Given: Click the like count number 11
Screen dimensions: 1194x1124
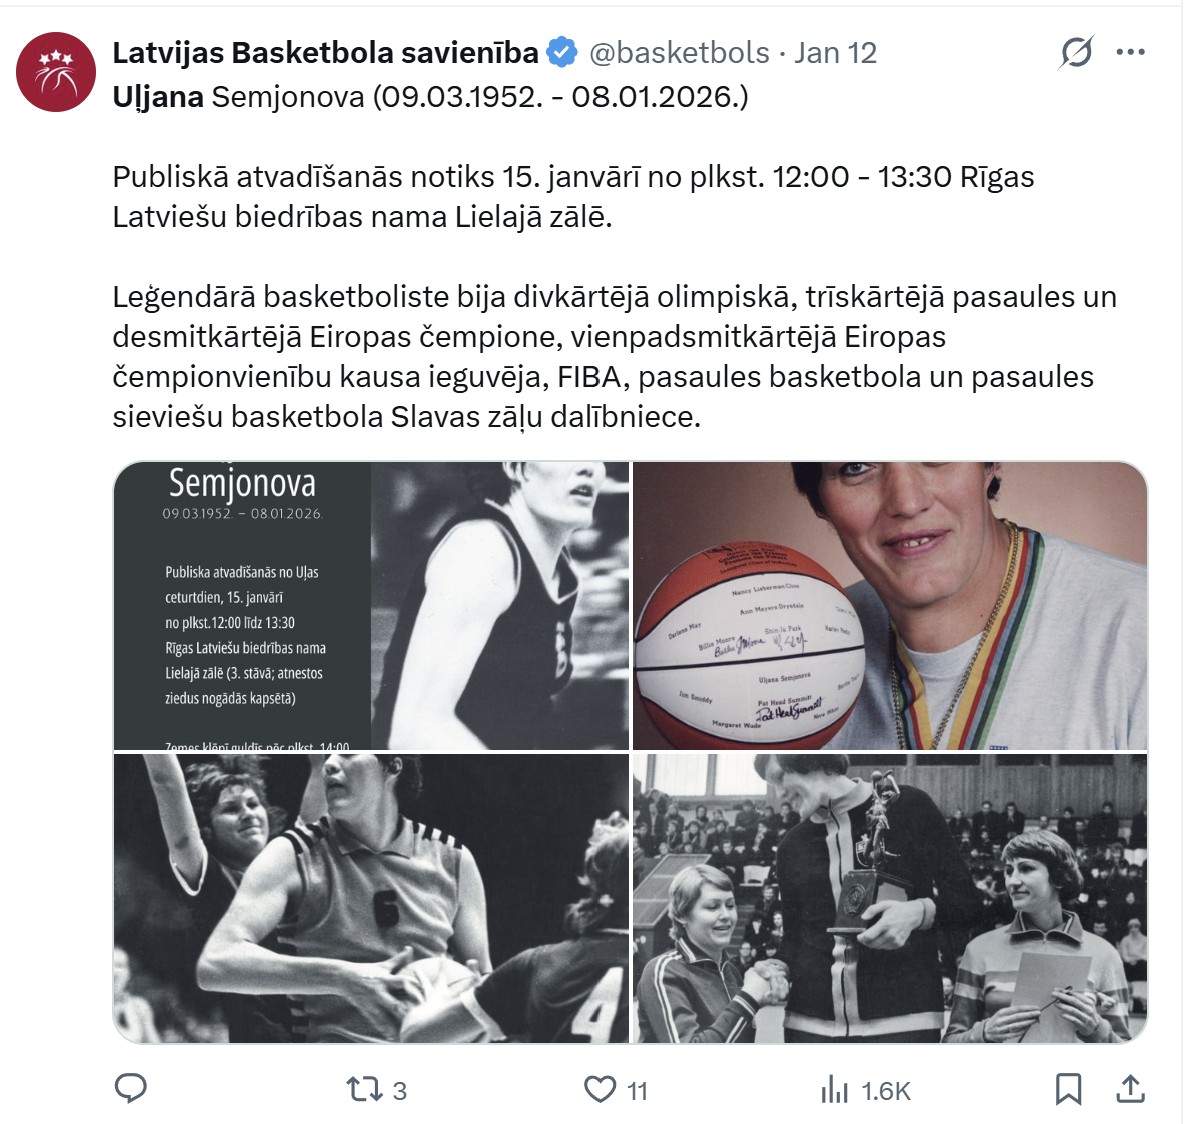Looking at the screenshot, I should pyautogui.click(x=637, y=1091).
